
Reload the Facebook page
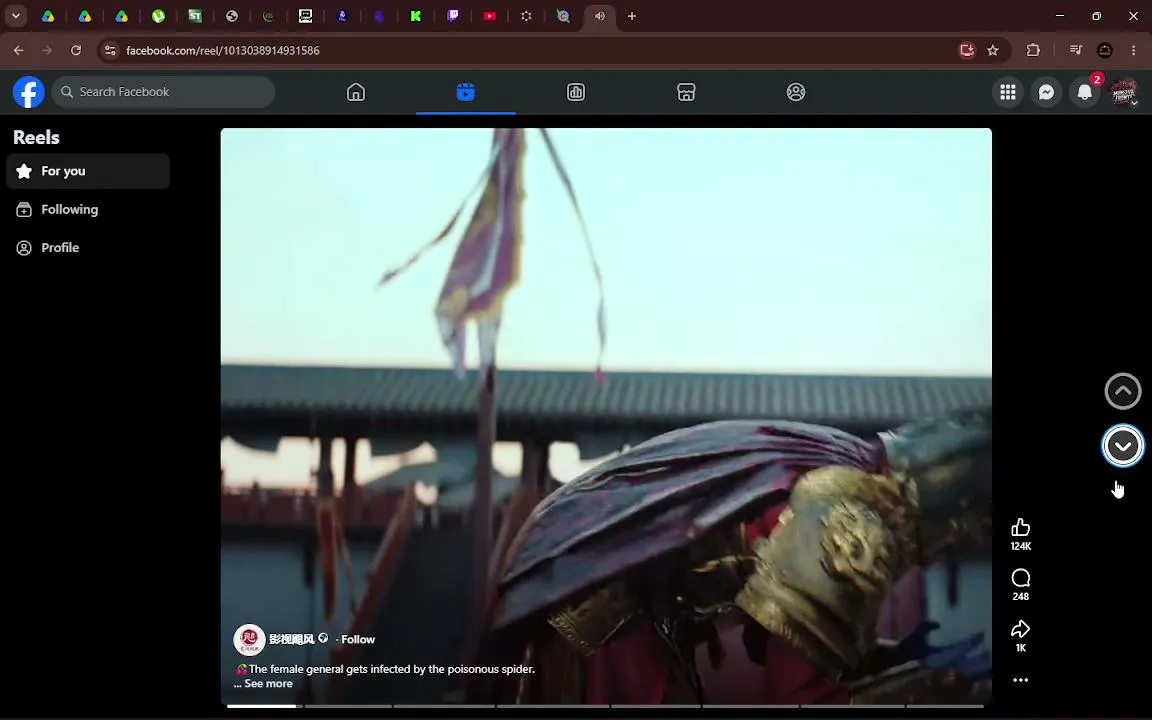pos(76,50)
